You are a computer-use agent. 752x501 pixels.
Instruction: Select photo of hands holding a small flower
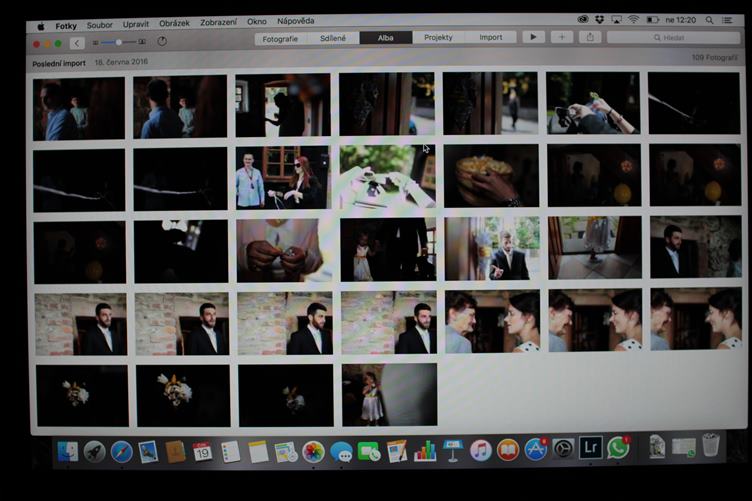coord(284,250)
